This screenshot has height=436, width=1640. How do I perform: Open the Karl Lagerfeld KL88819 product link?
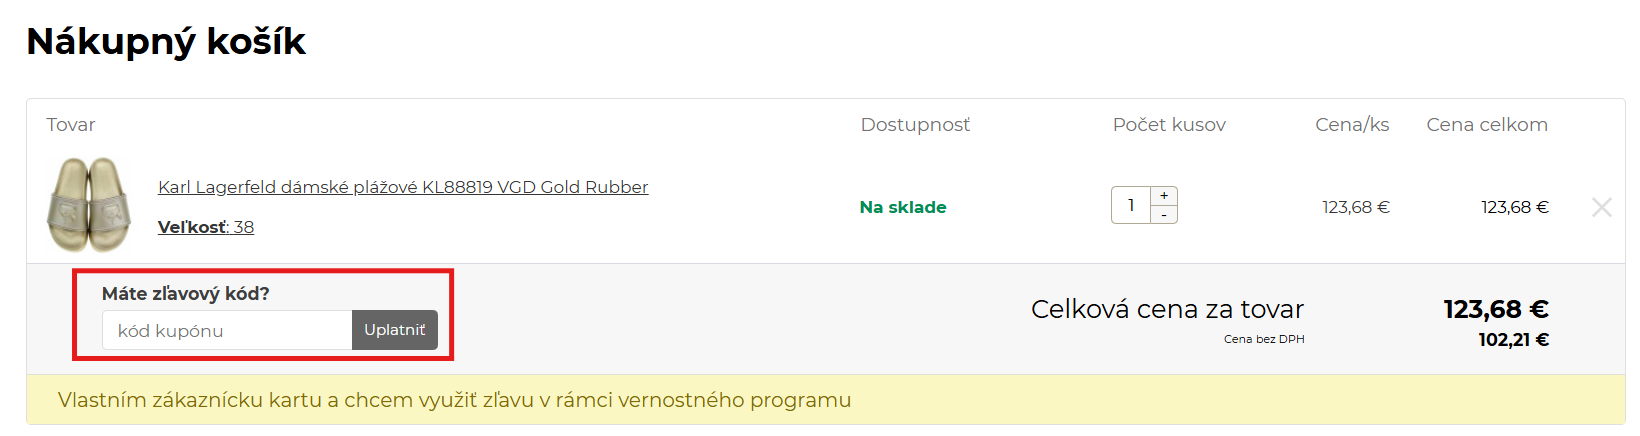403,187
